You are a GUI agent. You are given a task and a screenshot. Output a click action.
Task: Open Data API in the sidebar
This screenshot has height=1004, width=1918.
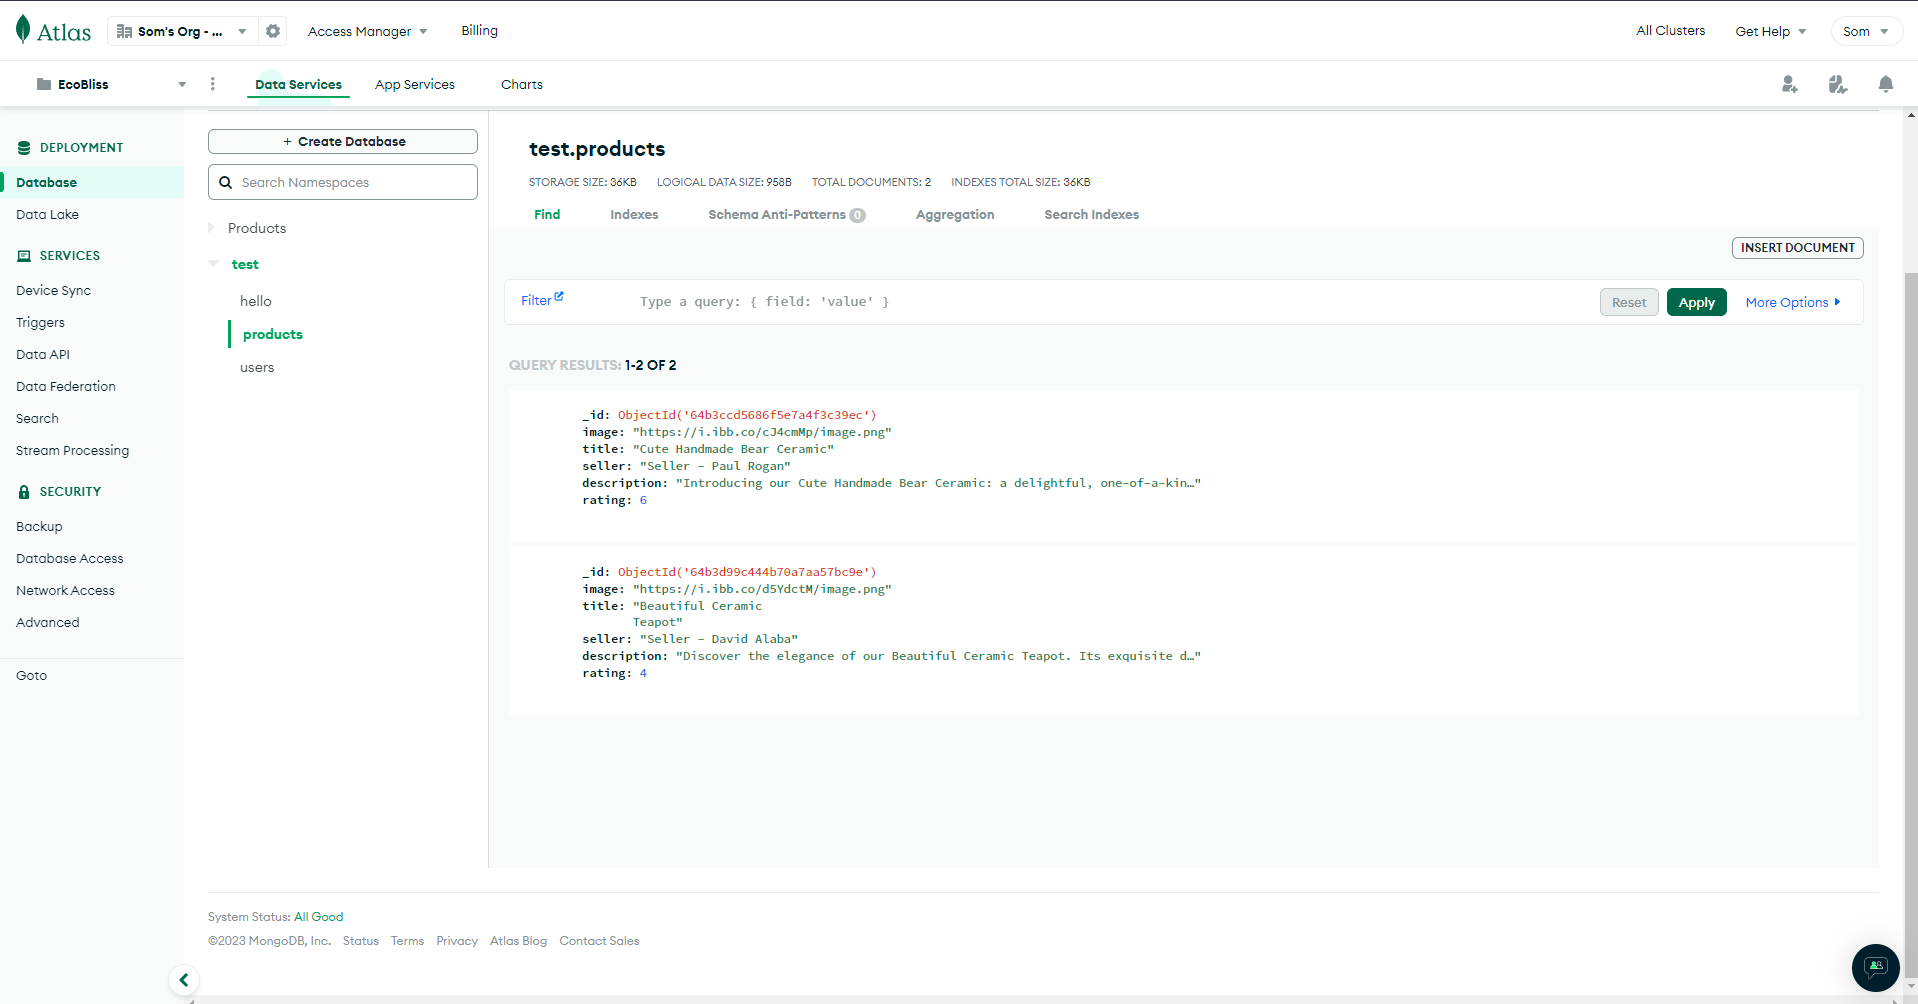pos(43,354)
